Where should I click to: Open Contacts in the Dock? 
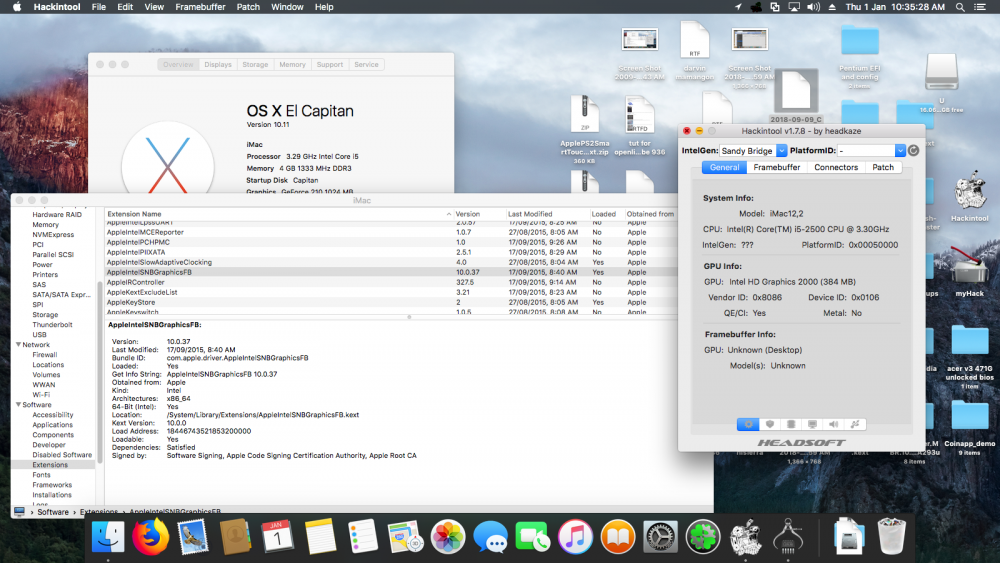click(x=235, y=537)
